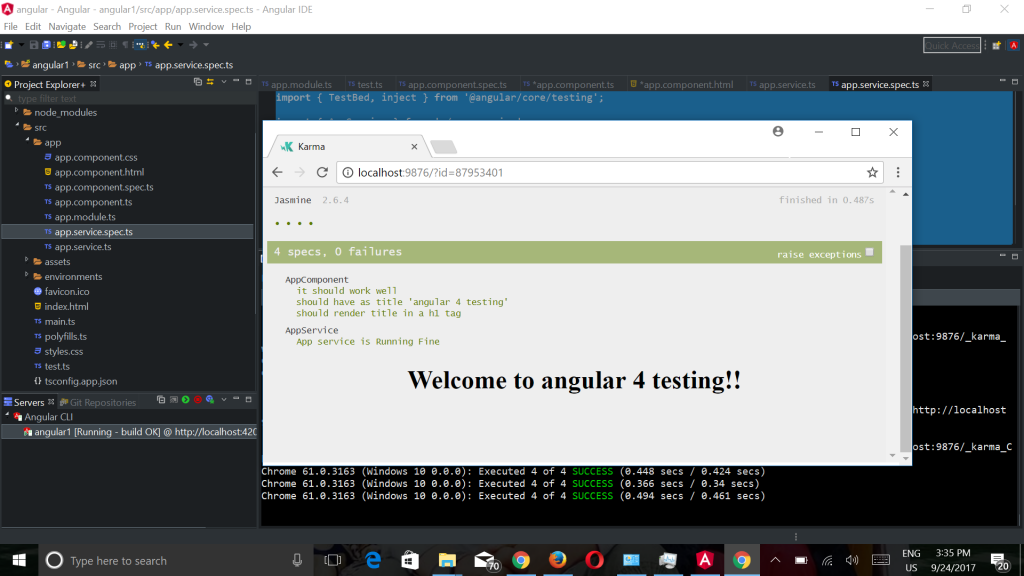Expand the assets folder
The height and width of the screenshot is (576, 1024).
pyautogui.click(x=28, y=261)
